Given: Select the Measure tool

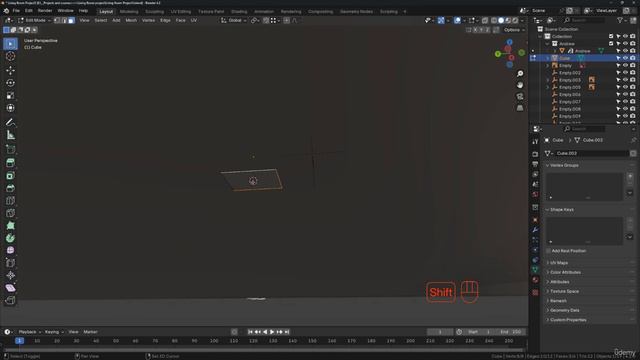Looking at the screenshot, I should [10, 135].
